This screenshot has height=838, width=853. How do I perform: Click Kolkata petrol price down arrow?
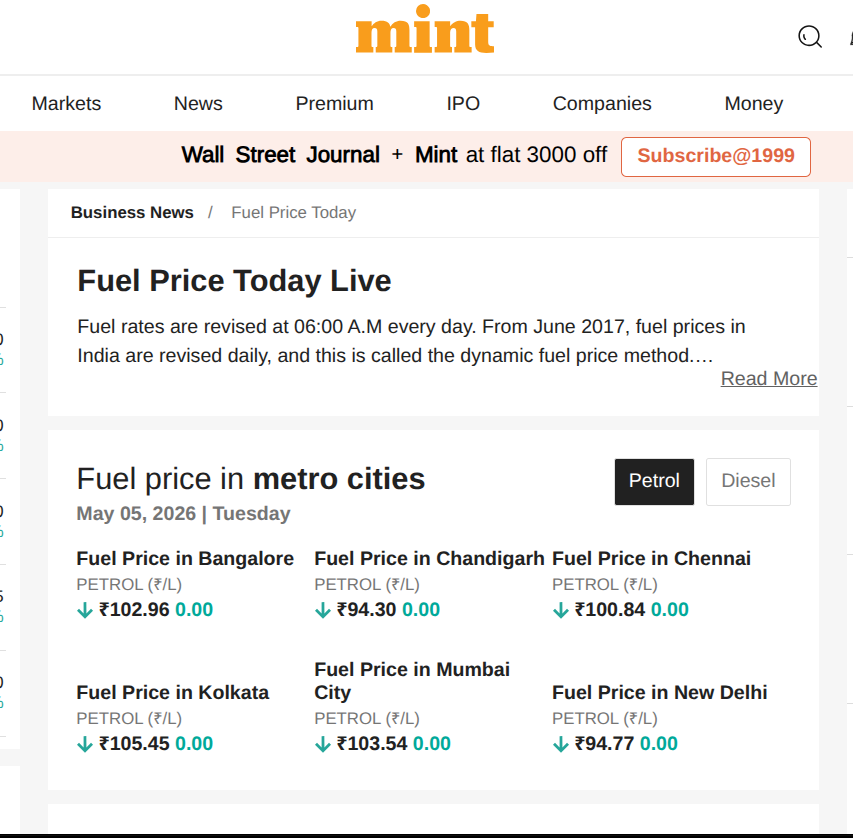[x=85, y=744]
